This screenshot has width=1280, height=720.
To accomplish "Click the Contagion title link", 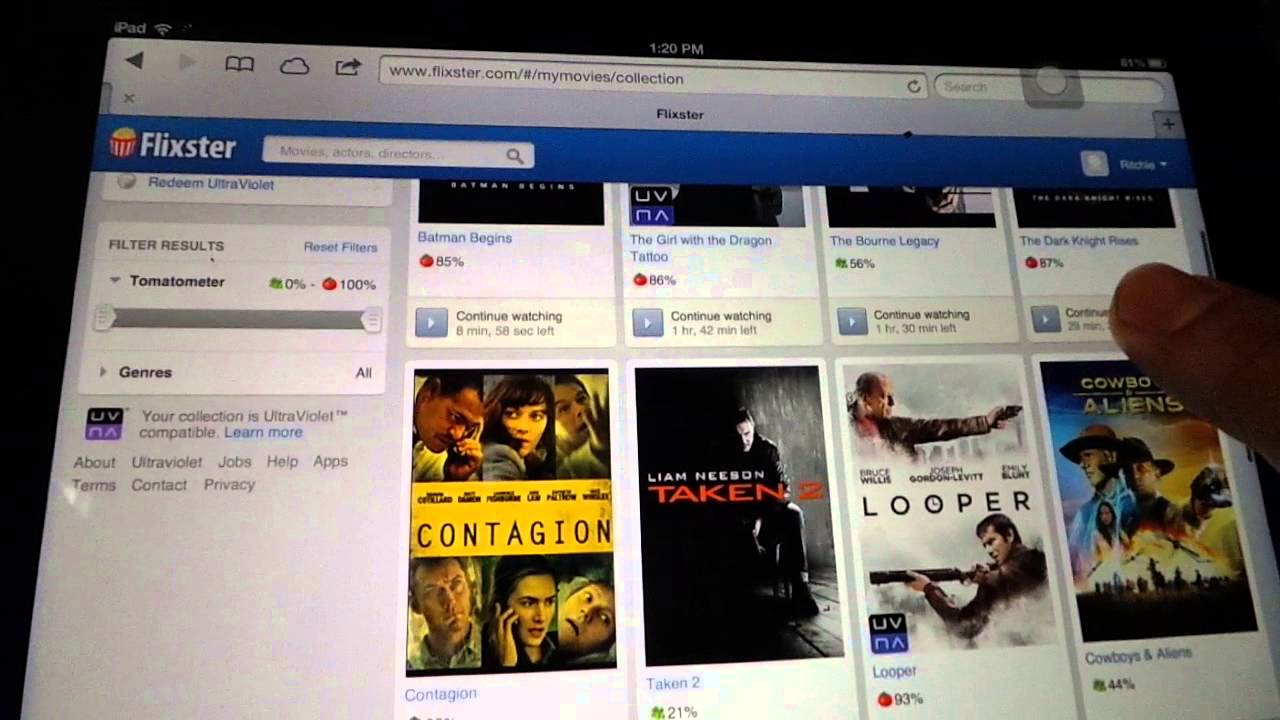I will pyautogui.click(x=440, y=694).
